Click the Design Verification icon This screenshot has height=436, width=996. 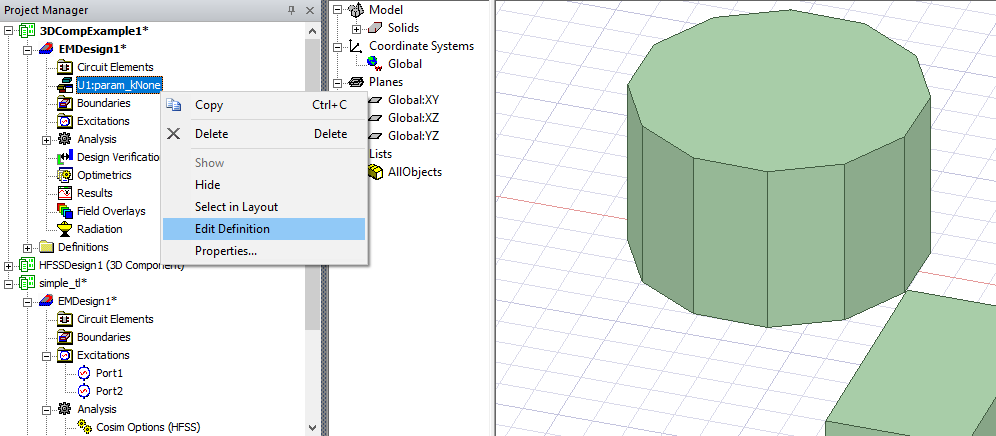(x=65, y=157)
